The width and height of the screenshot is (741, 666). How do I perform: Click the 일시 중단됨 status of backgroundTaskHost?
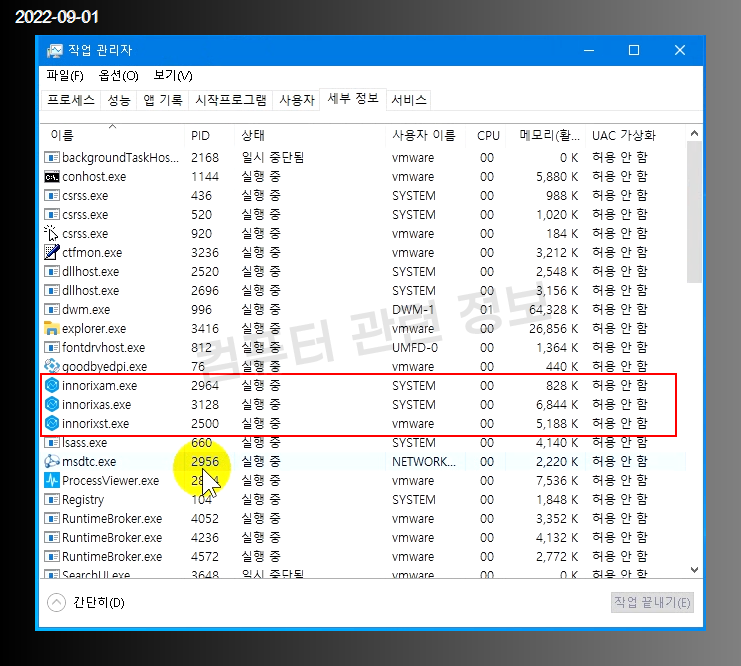point(273,157)
